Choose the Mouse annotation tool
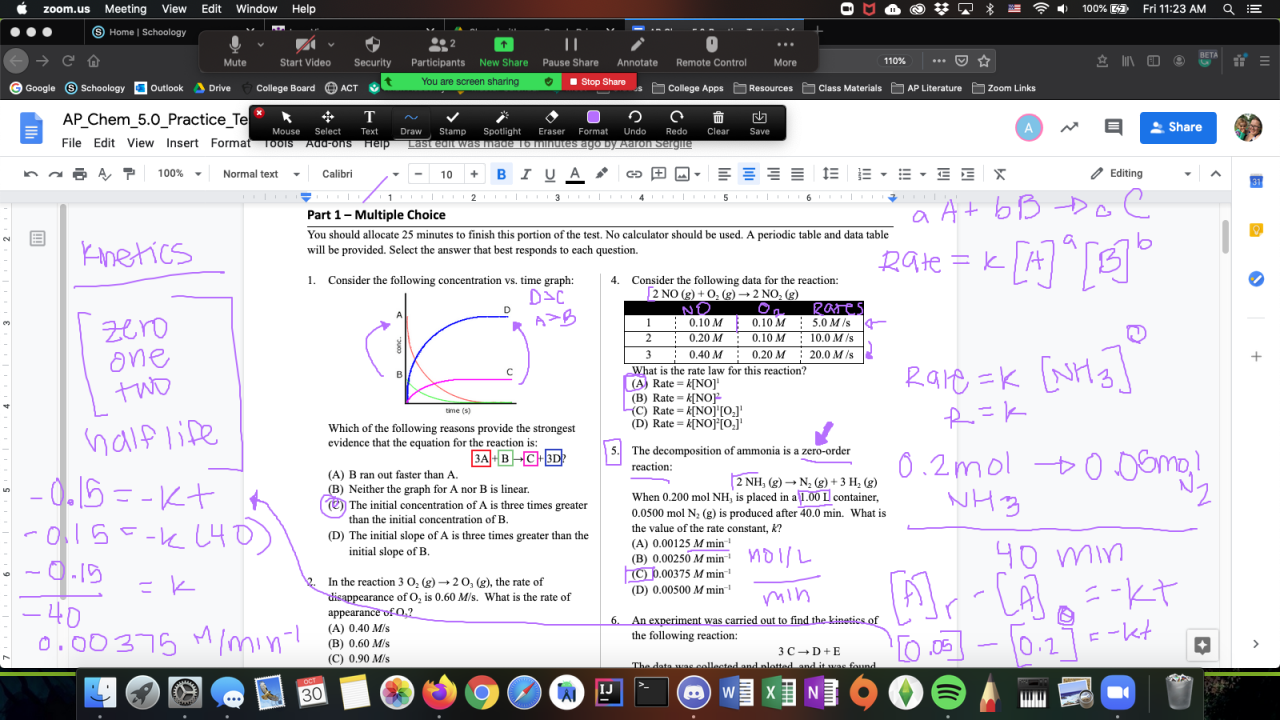 pos(286,123)
